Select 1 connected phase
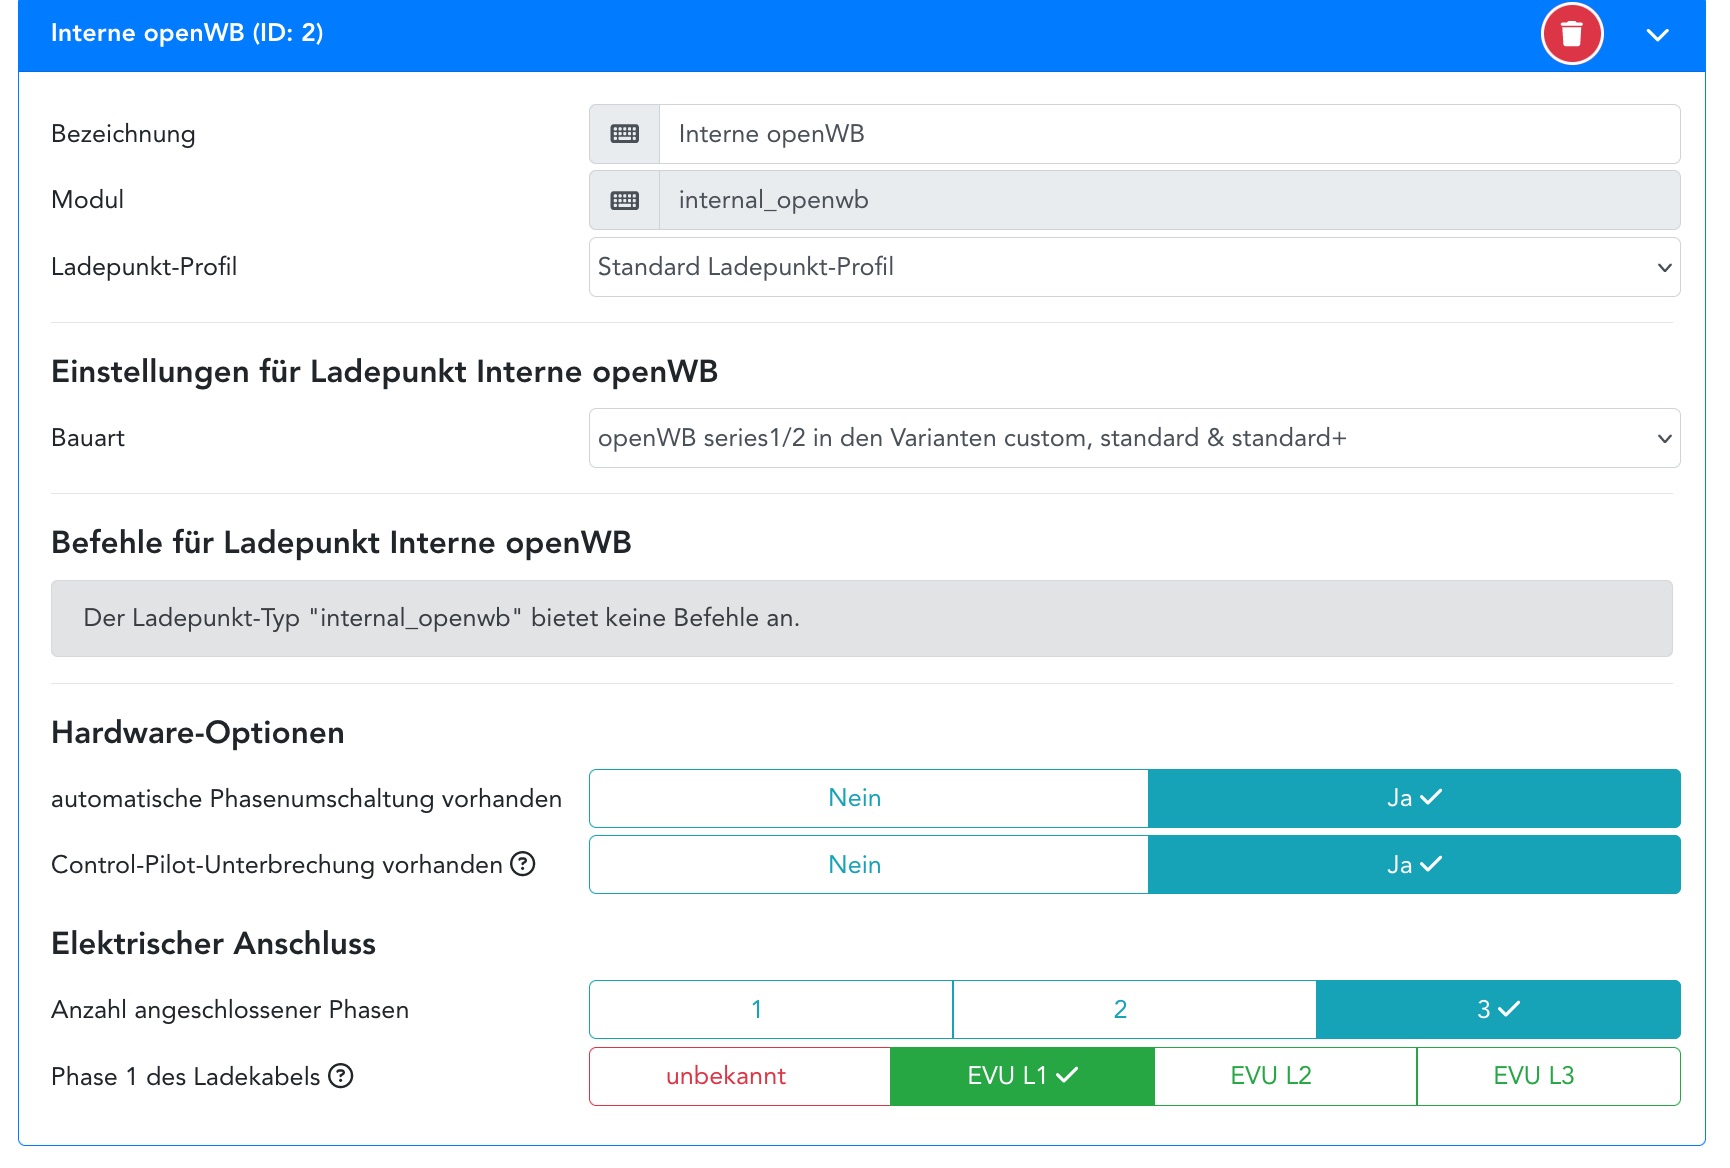The width and height of the screenshot is (1730, 1168). coord(771,1010)
